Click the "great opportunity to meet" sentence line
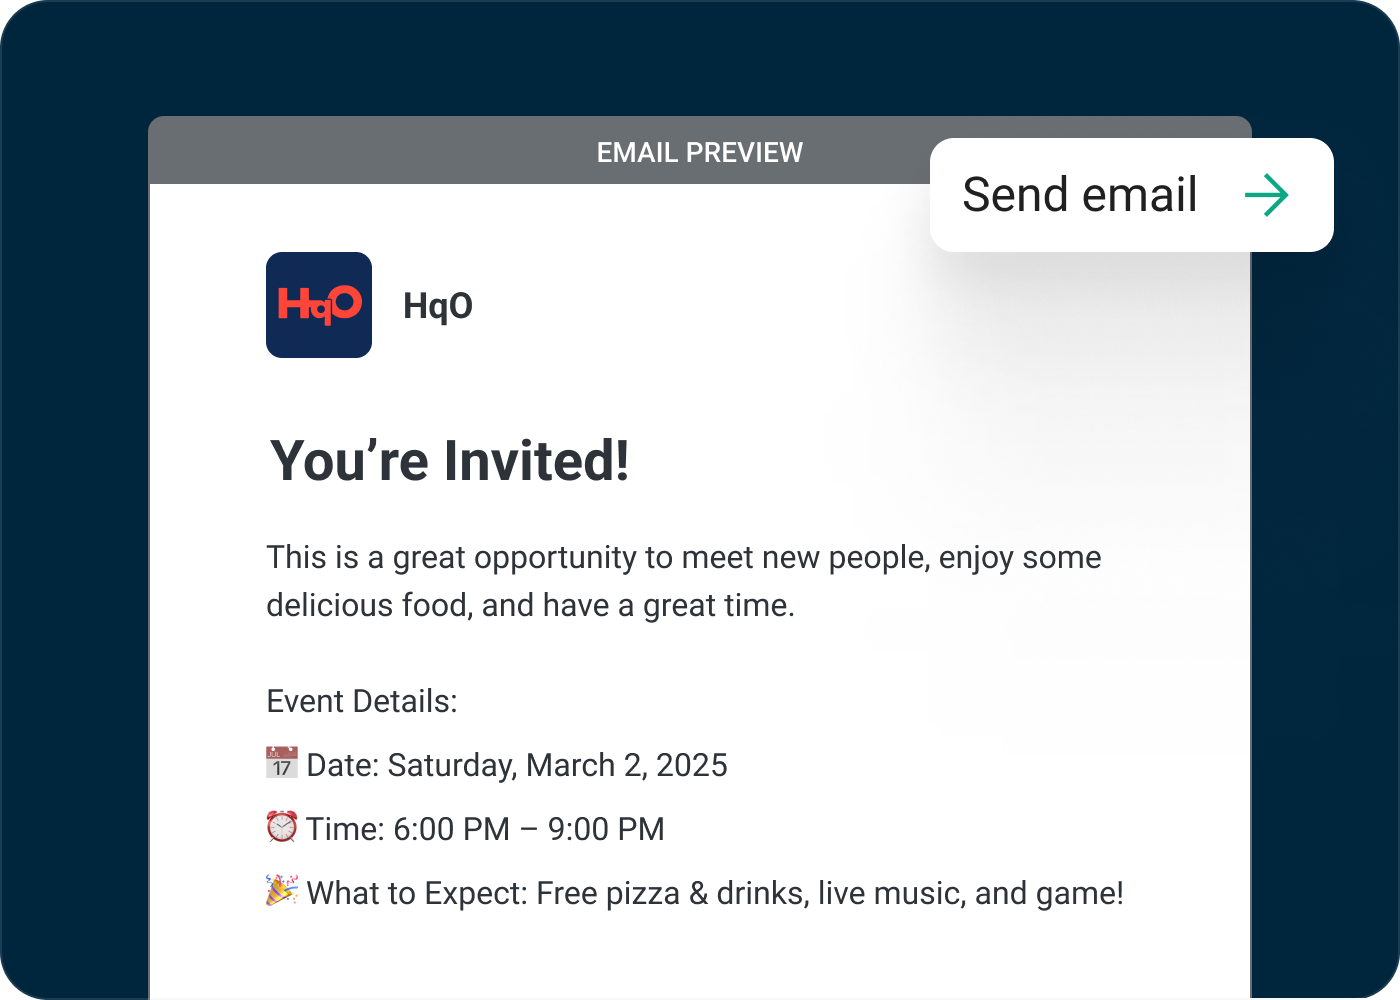1400x1000 pixels. click(683, 557)
